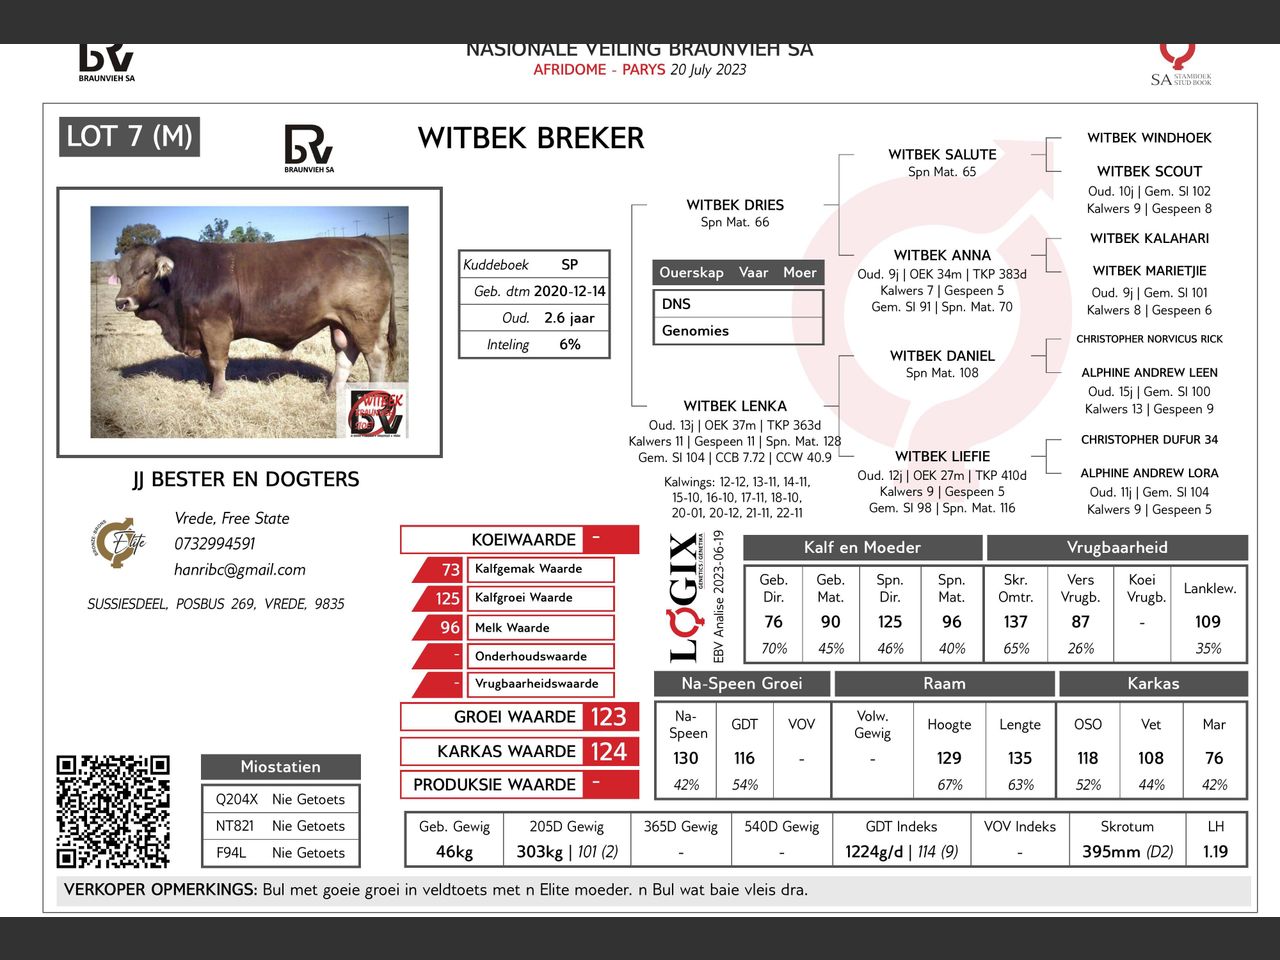Click the red KOEIWAARDE bar
This screenshot has width=1280, height=960.
[x=519, y=539]
